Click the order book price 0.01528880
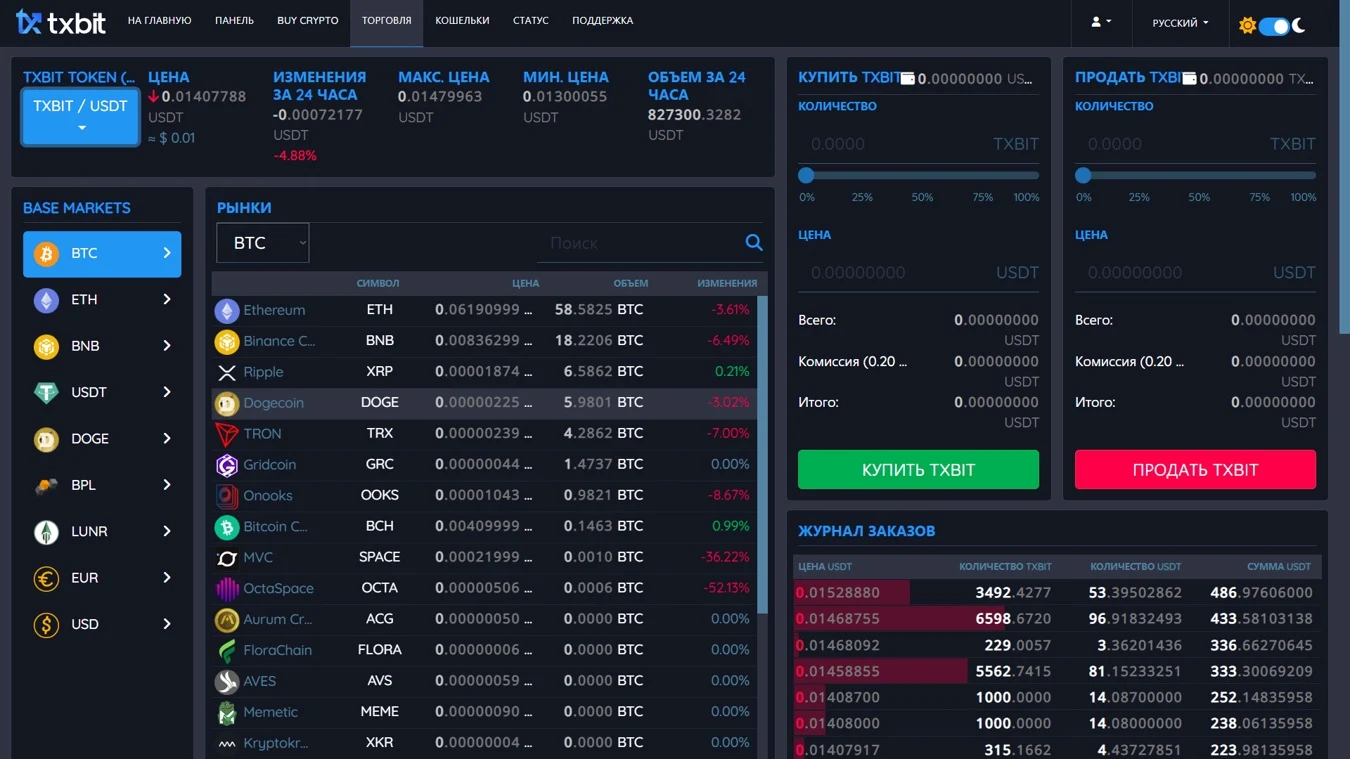 pos(838,593)
